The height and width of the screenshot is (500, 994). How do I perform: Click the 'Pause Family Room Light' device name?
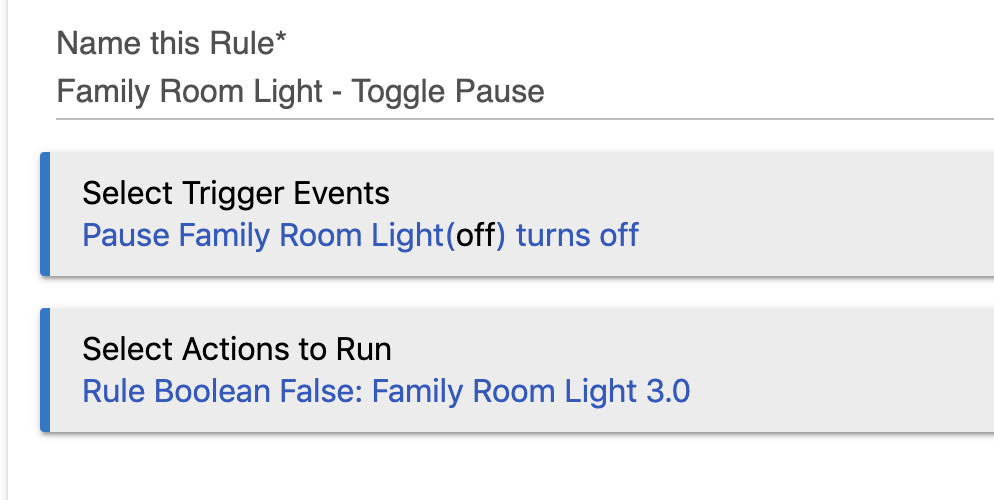262,235
